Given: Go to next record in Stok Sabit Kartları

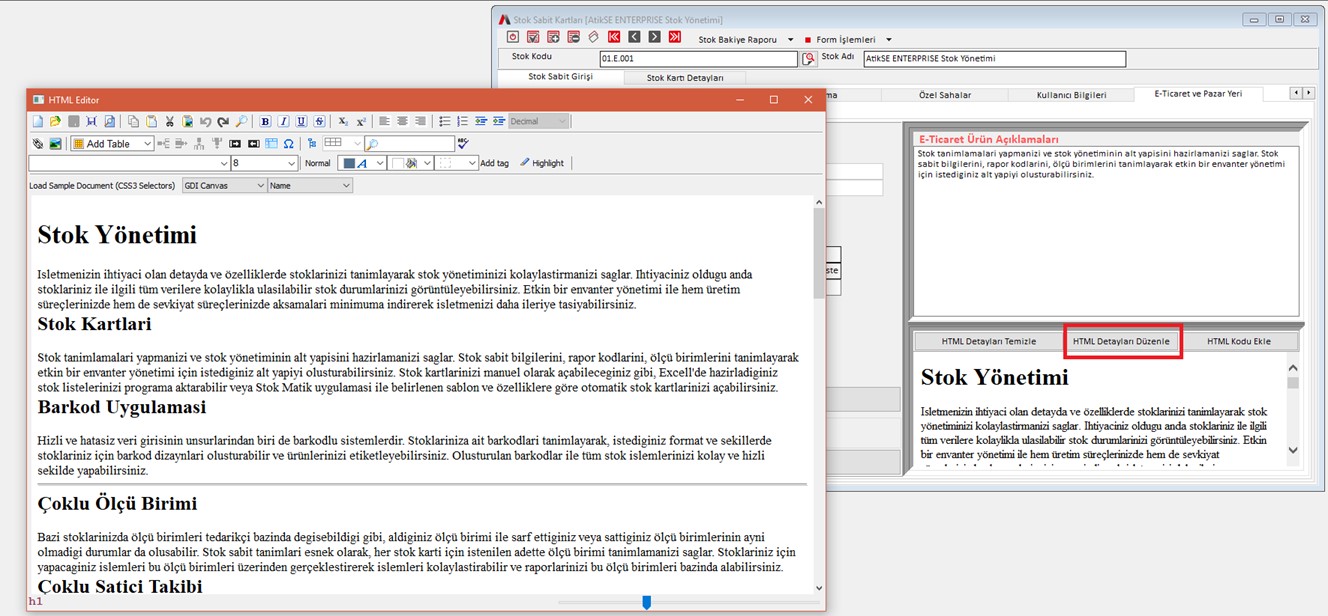Looking at the screenshot, I should [x=654, y=37].
